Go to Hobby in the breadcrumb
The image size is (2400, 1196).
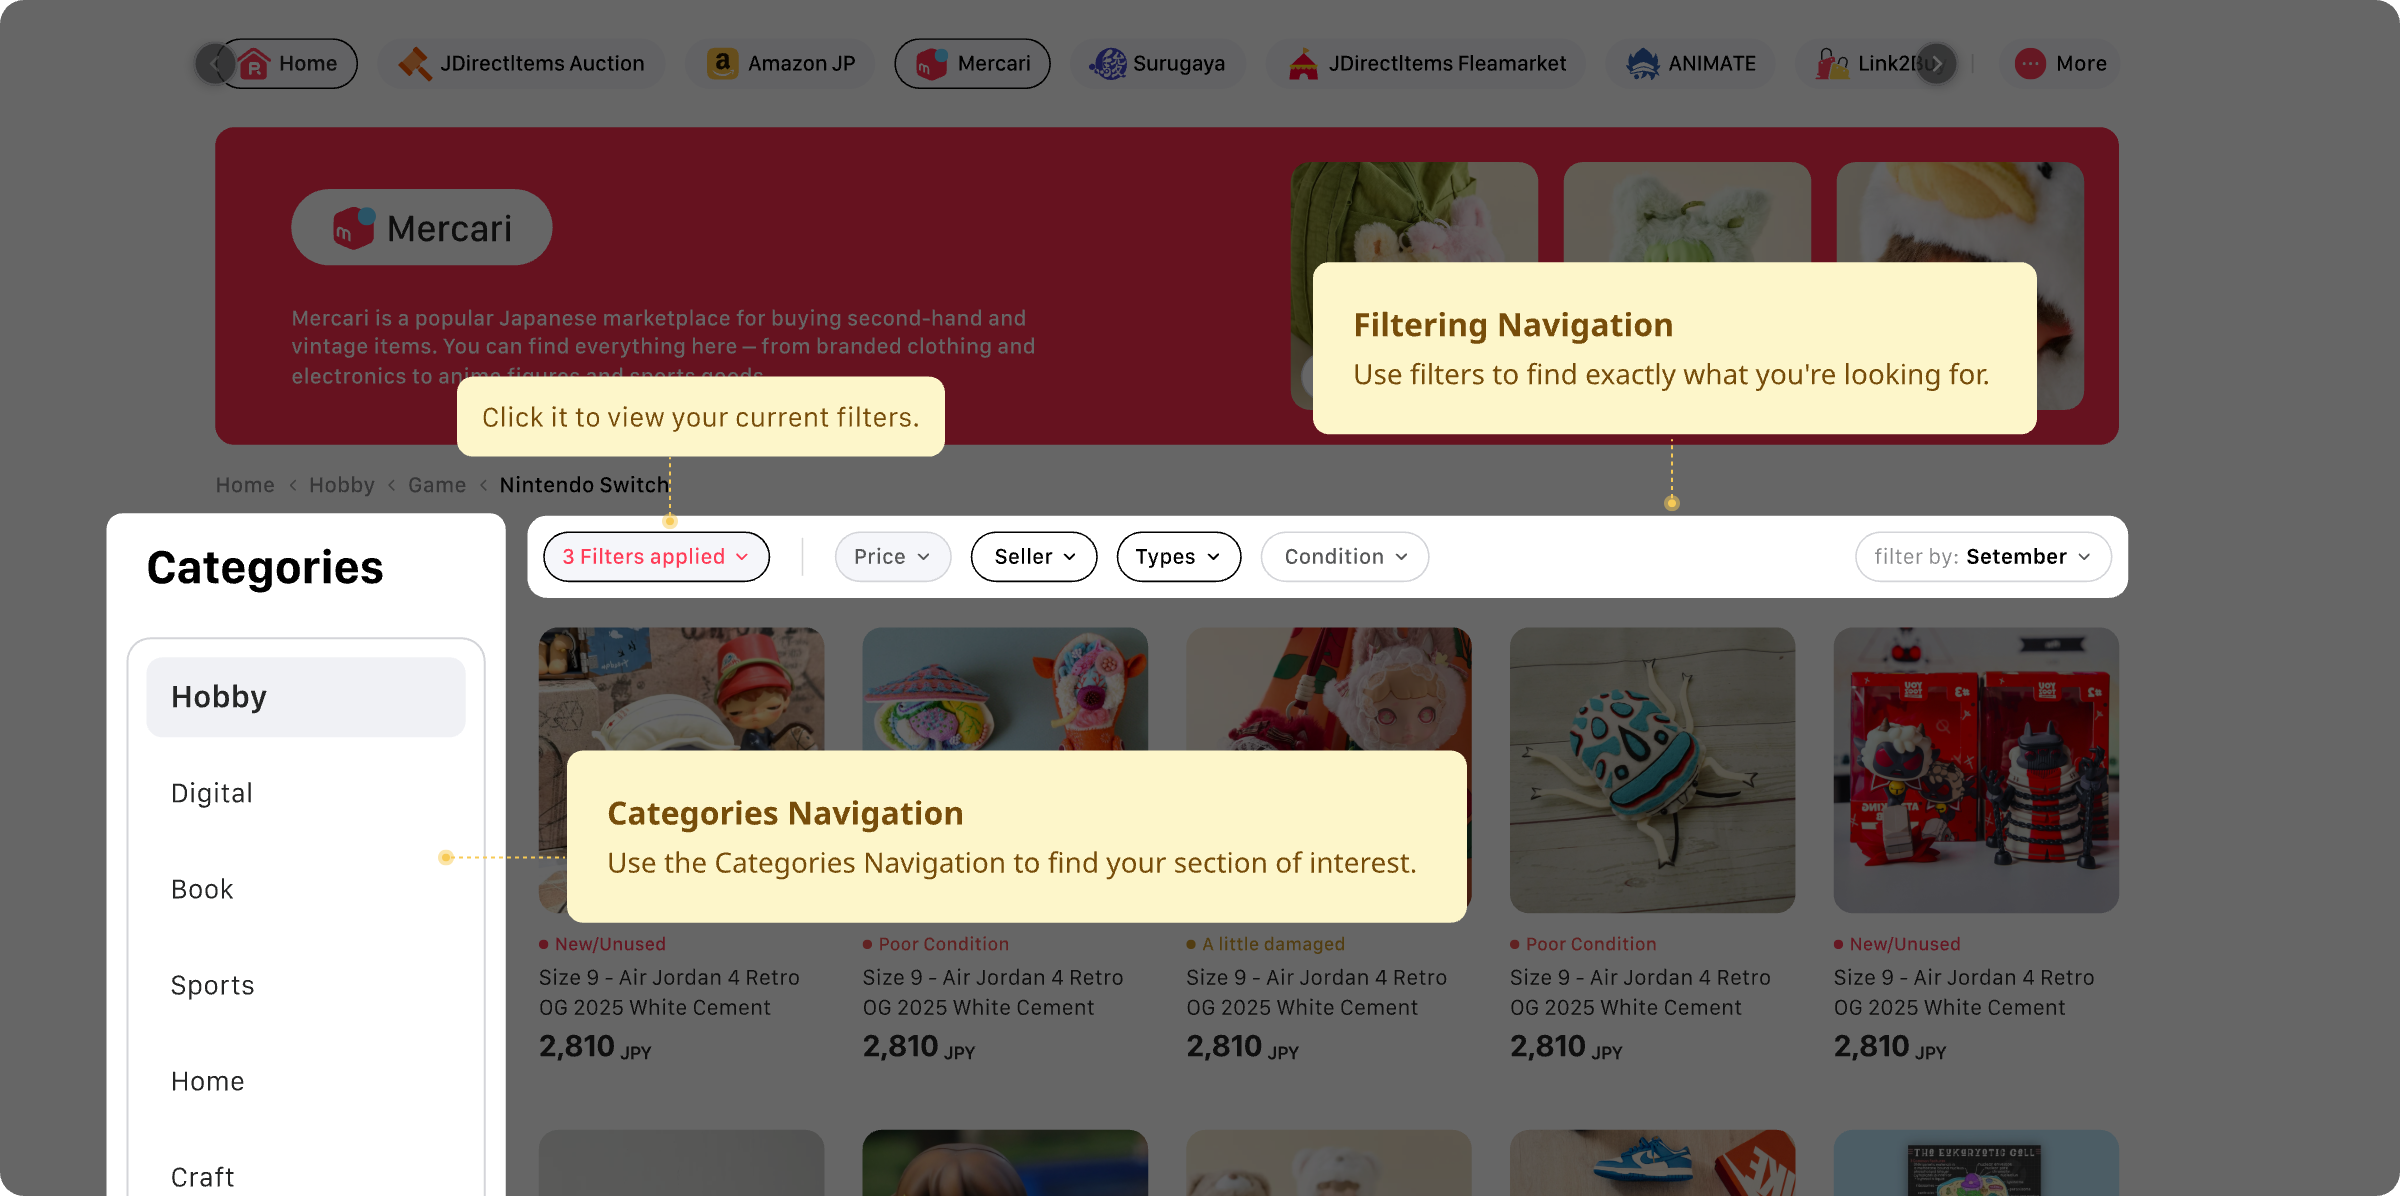pyautogui.click(x=341, y=485)
